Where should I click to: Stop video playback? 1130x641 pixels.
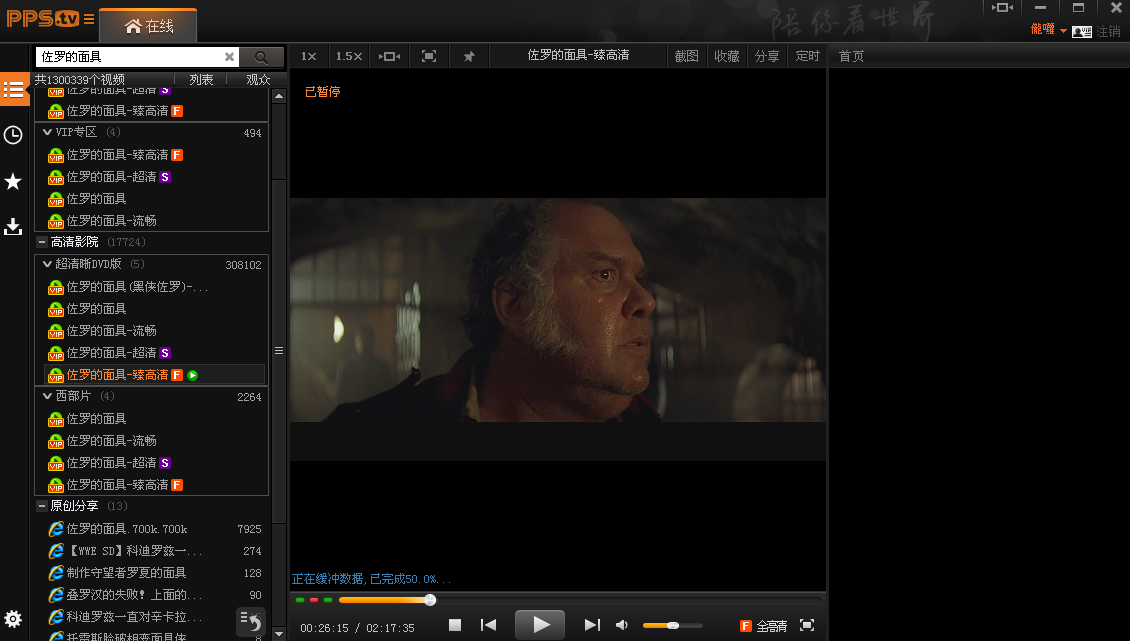(x=455, y=625)
